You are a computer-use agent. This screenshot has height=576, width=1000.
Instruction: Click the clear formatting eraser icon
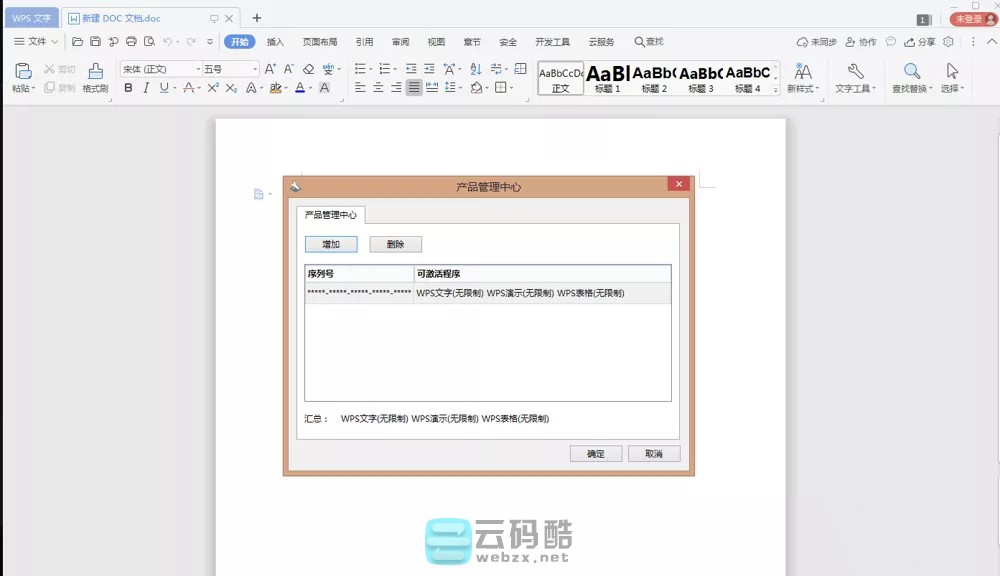pyautogui.click(x=308, y=69)
